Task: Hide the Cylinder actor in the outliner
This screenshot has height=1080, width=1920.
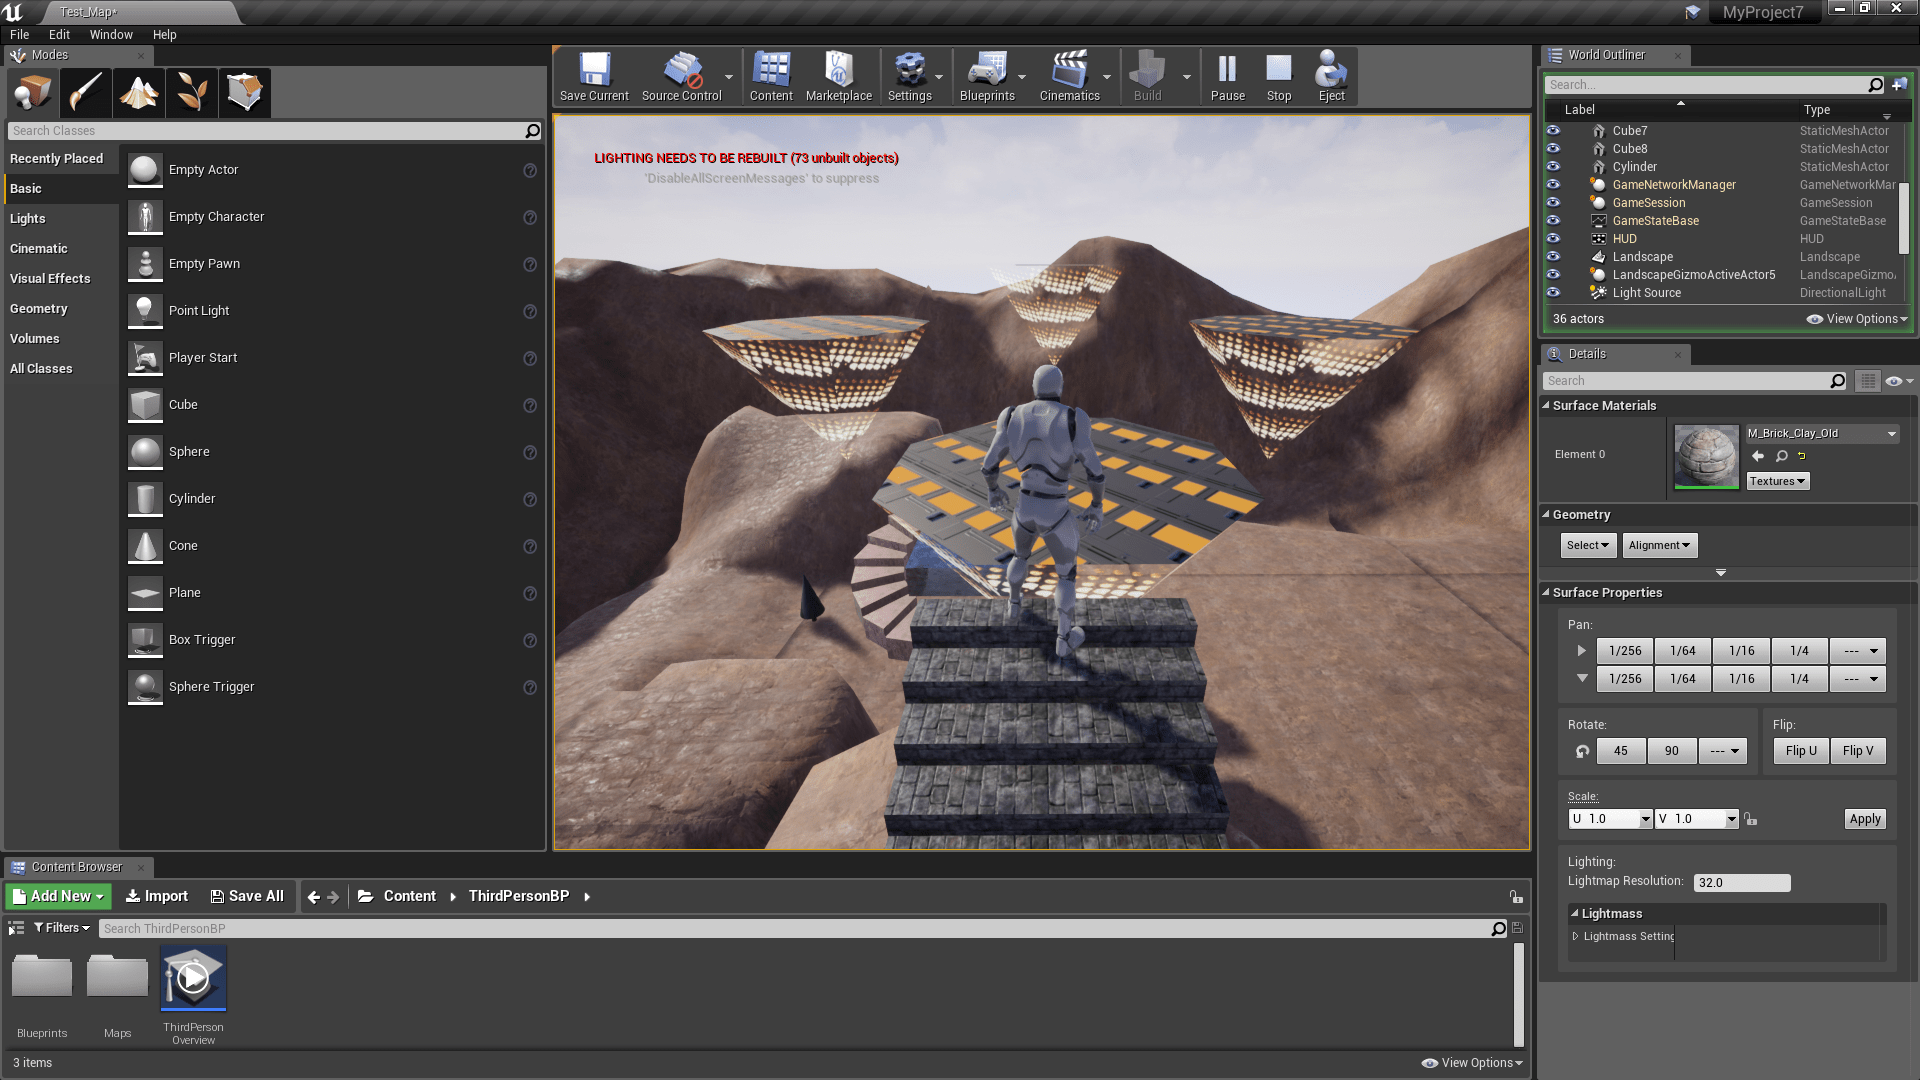Action: [1553, 167]
